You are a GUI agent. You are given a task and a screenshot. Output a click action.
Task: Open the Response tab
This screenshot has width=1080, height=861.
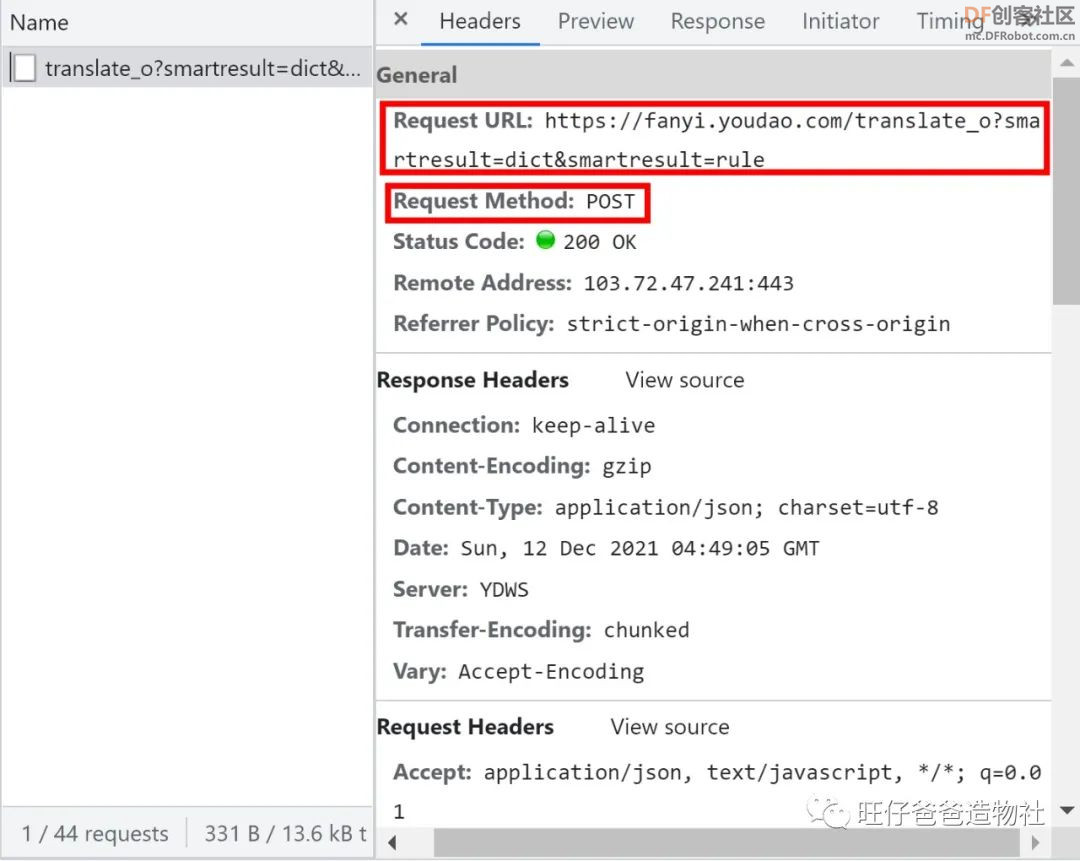[x=718, y=21]
